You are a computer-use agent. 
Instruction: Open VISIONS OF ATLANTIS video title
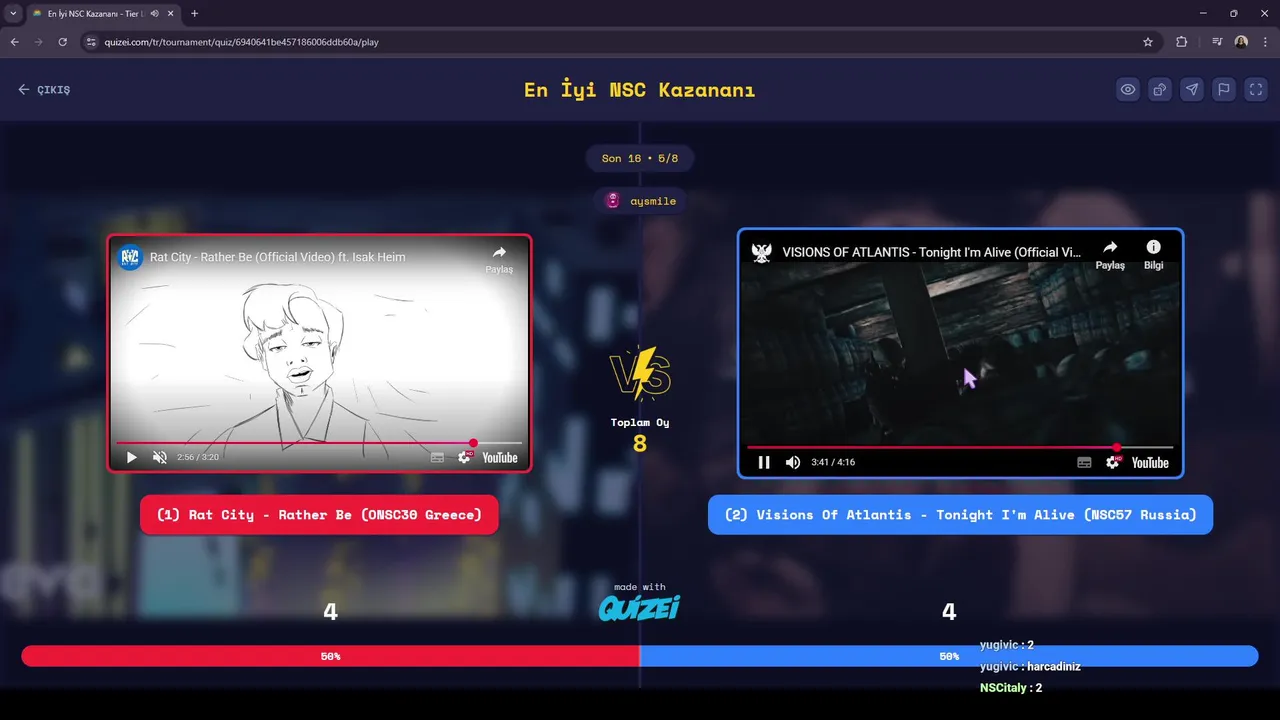pos(931,252)
